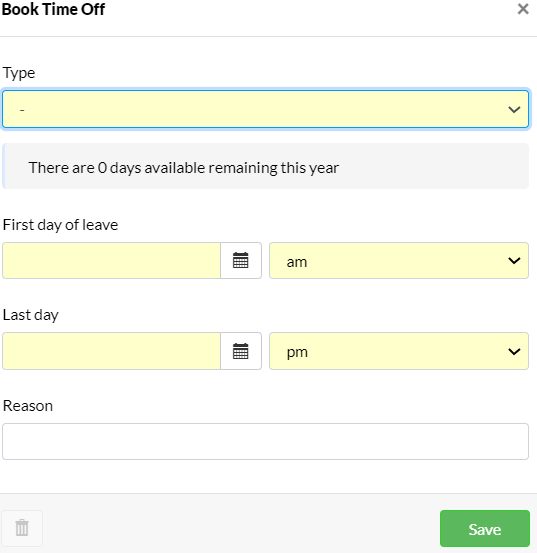Open the calendar picker for first day of leave
This screenshot has width=537, height=553.
pyautogui.click(x=241, y=261)
